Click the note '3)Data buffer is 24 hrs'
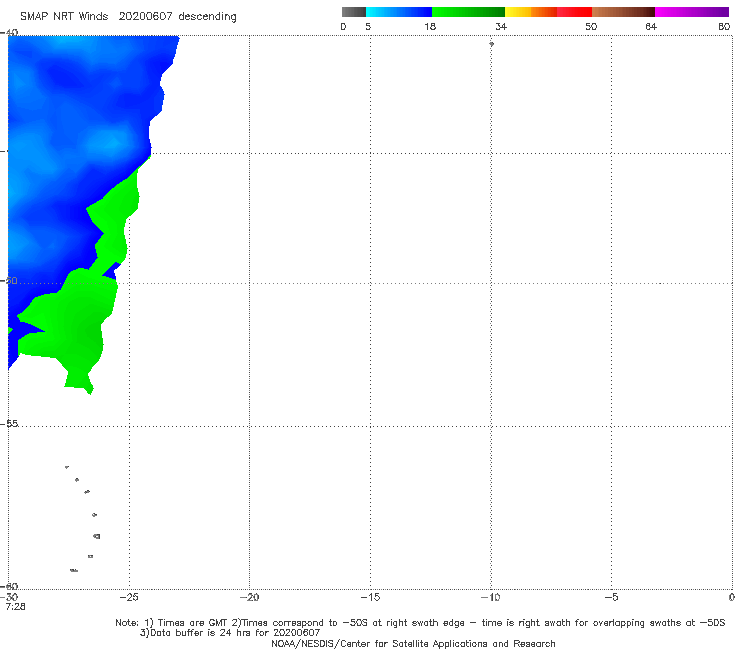 click(x=230, y=633)
